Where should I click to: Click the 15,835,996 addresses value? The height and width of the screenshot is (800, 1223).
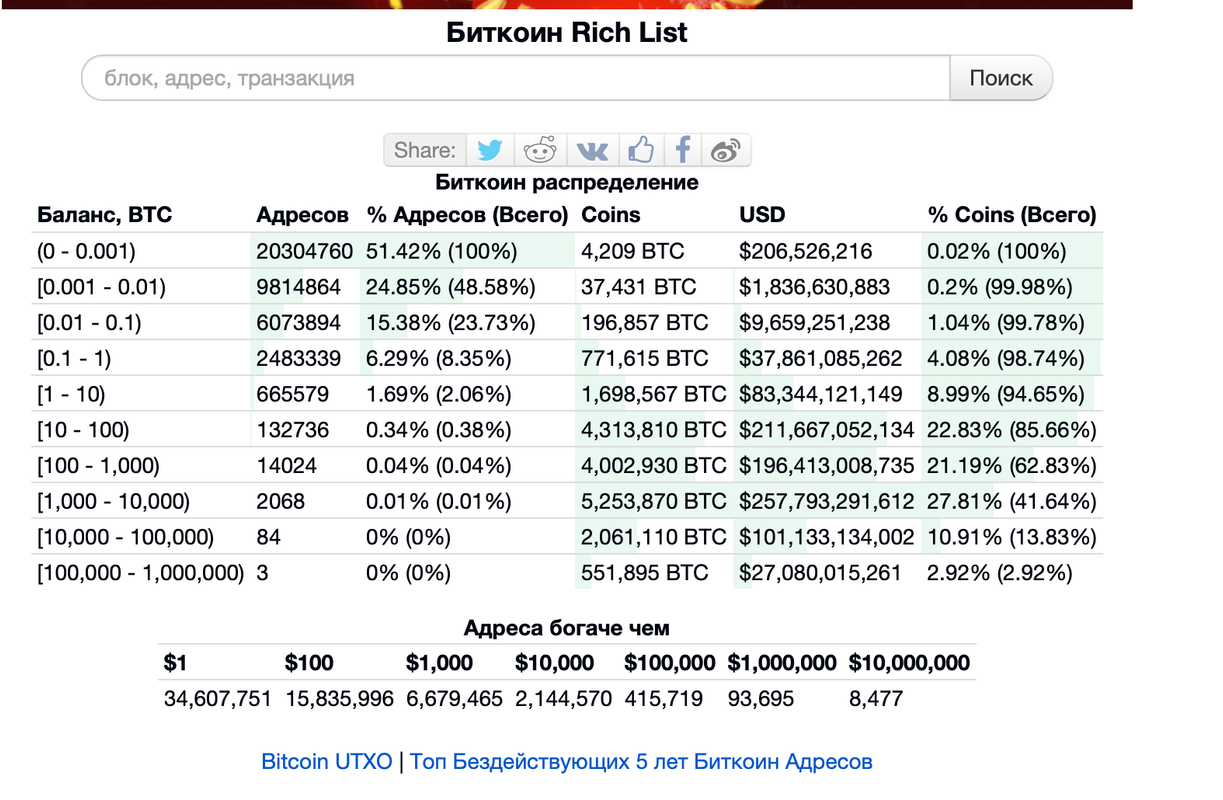(x=340, y=699)
